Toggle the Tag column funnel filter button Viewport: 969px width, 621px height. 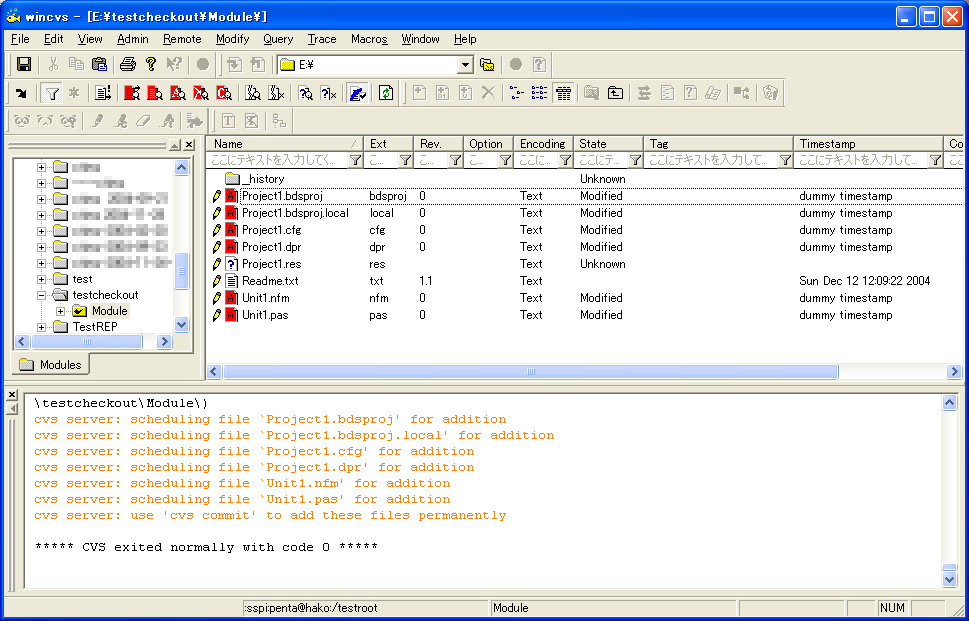pyautogui.click(x=785, y=161)
